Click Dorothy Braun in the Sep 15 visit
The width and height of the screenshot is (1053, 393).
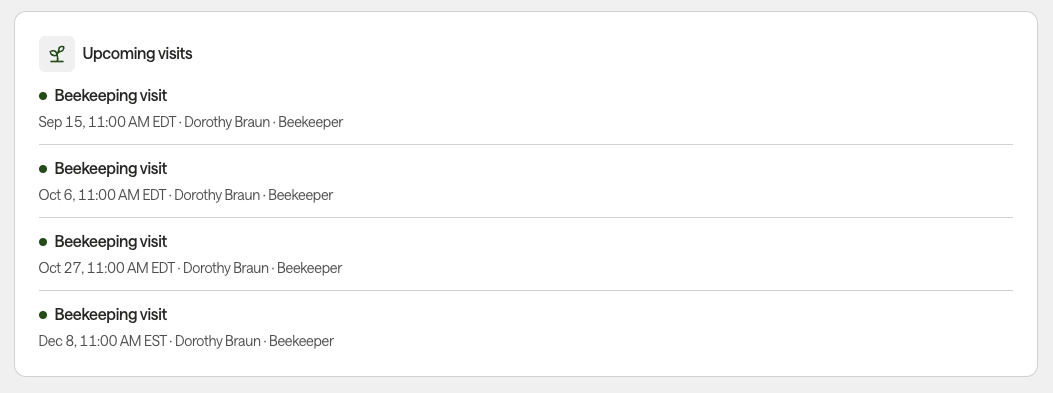227,122
